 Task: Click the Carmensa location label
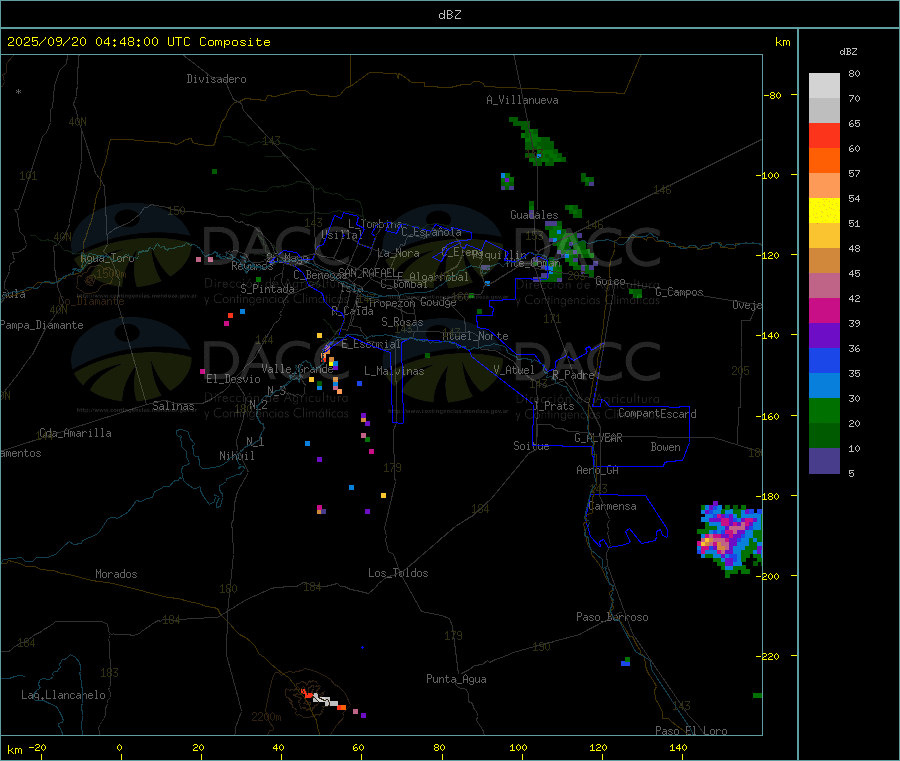pos(612,506)
